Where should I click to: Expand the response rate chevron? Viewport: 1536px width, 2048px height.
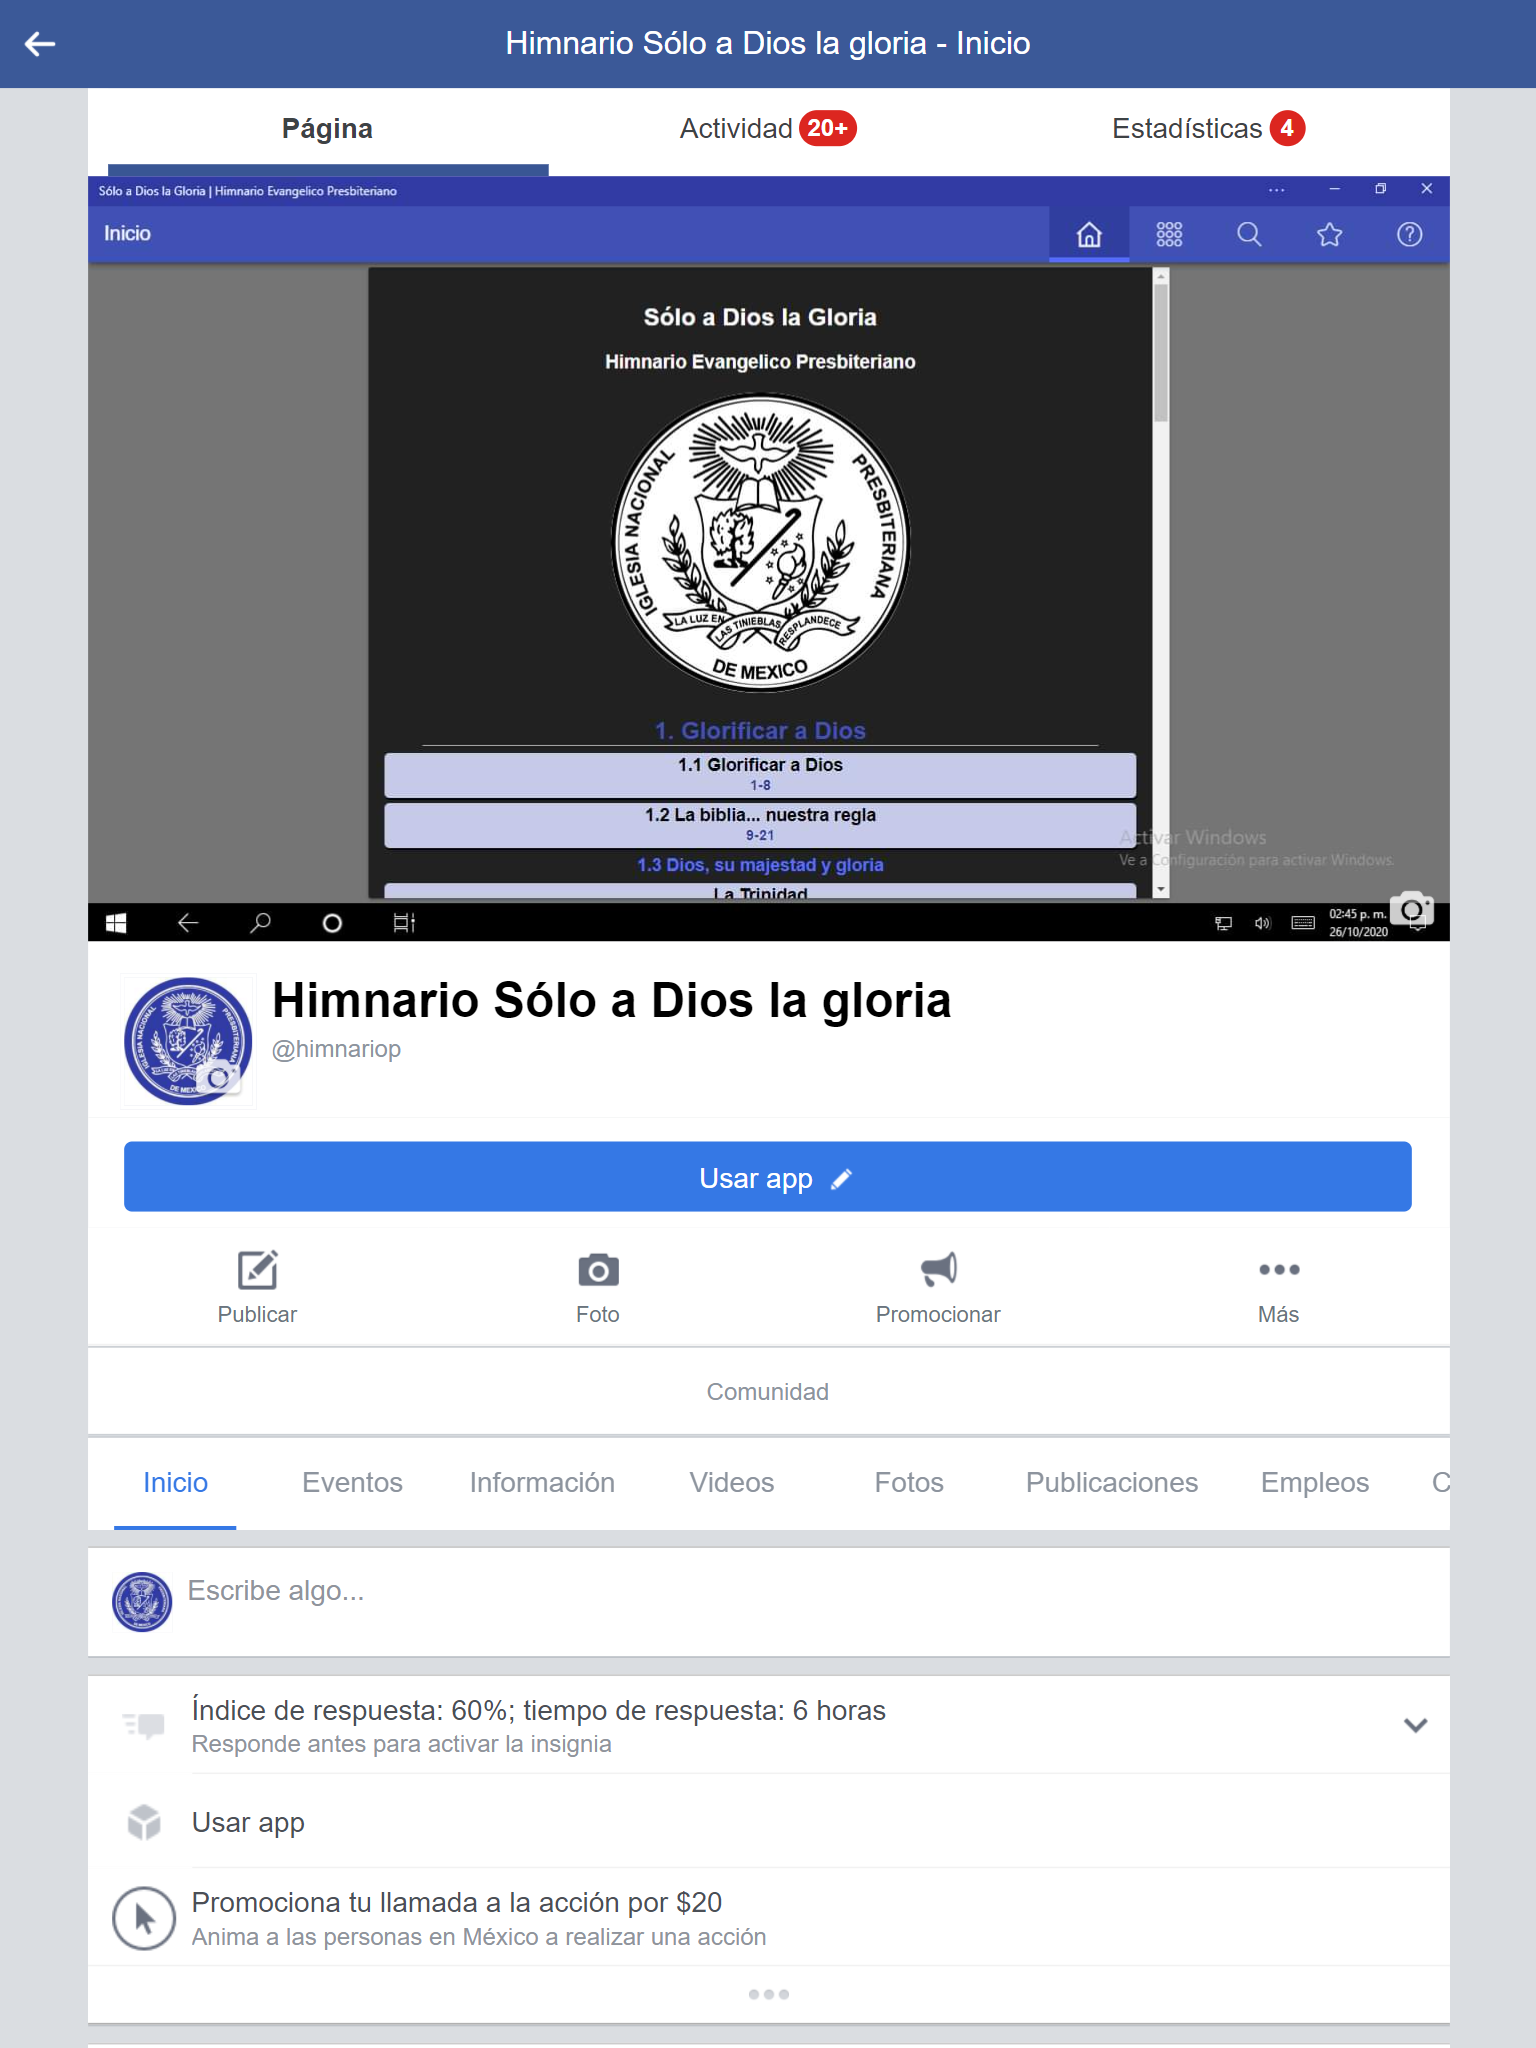pos(1414,1725)
